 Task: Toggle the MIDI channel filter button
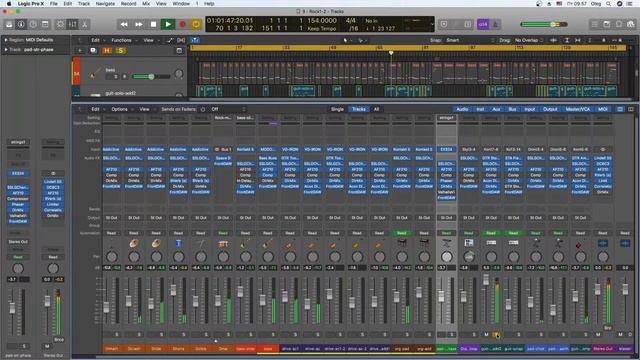602,109
